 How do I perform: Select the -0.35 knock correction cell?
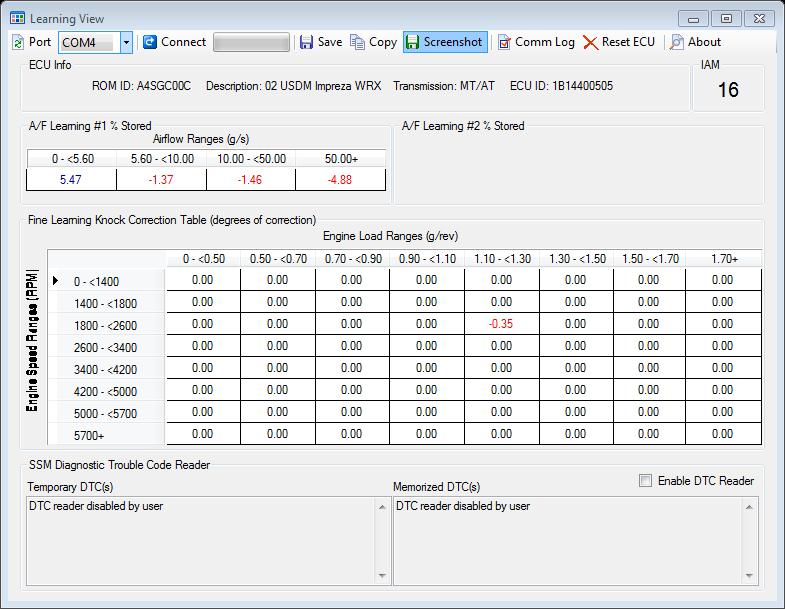(501, 324)
